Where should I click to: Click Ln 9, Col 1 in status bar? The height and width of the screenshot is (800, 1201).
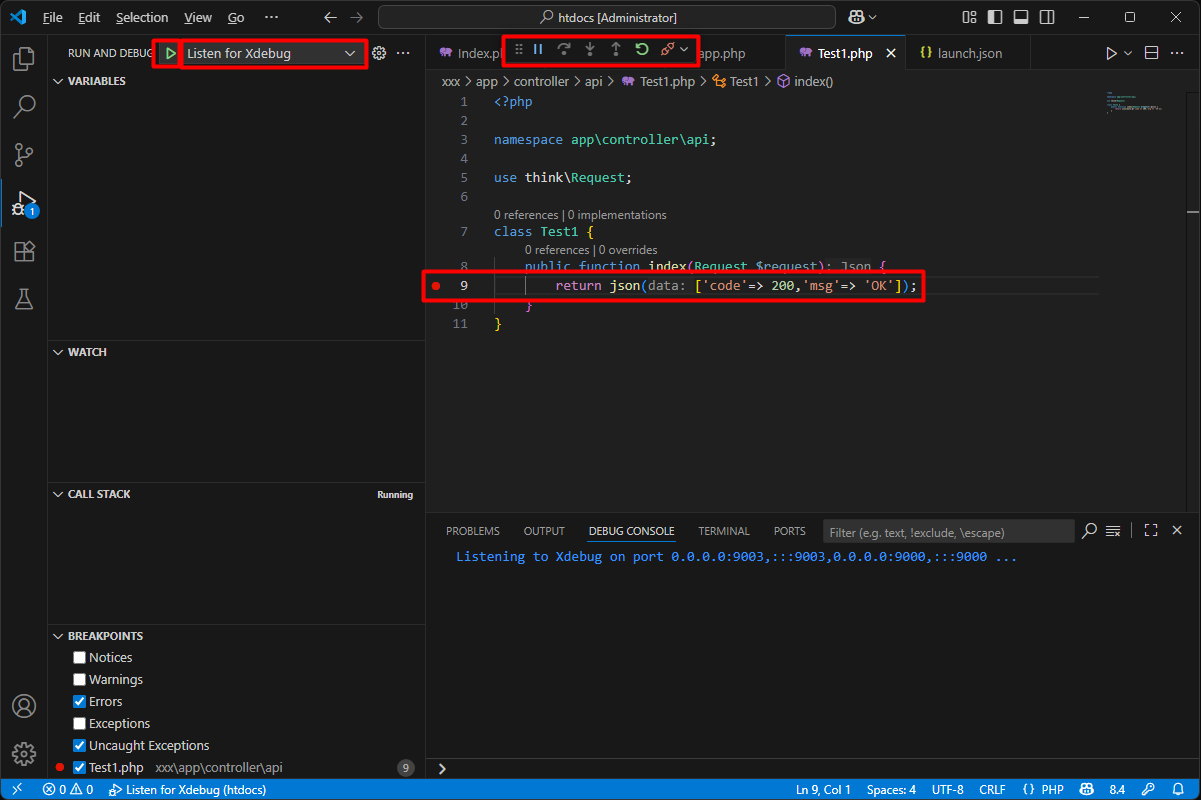[825, 790]
